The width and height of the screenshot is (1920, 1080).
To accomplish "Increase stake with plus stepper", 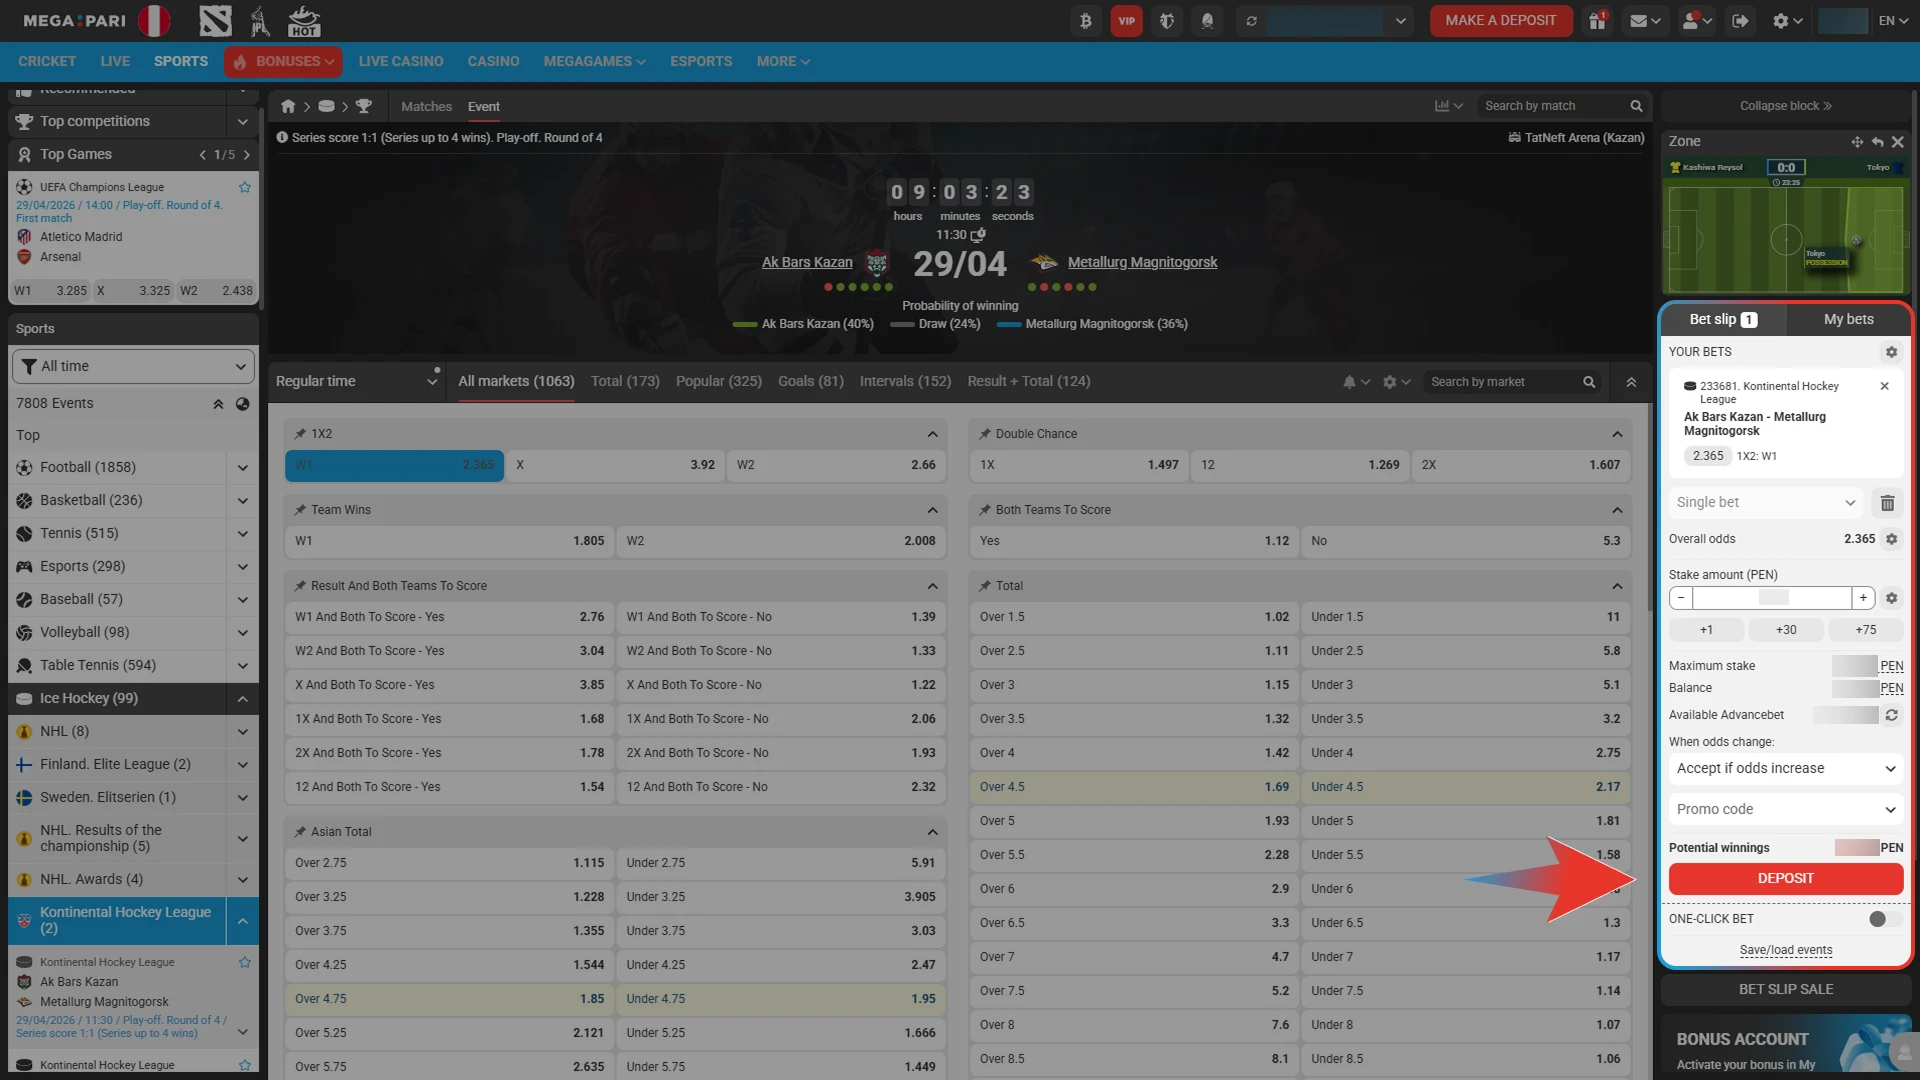I will click(x=1862, y=598).
